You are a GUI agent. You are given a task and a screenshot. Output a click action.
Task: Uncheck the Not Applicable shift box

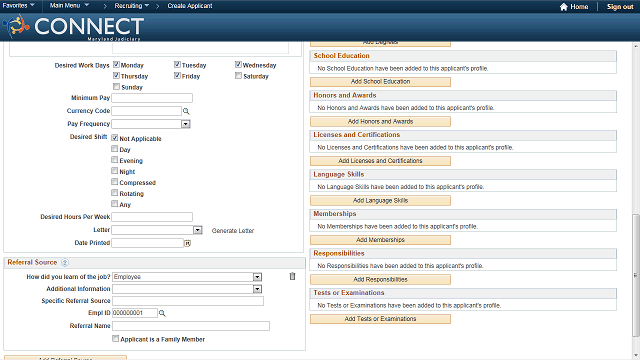pos(115,138)
